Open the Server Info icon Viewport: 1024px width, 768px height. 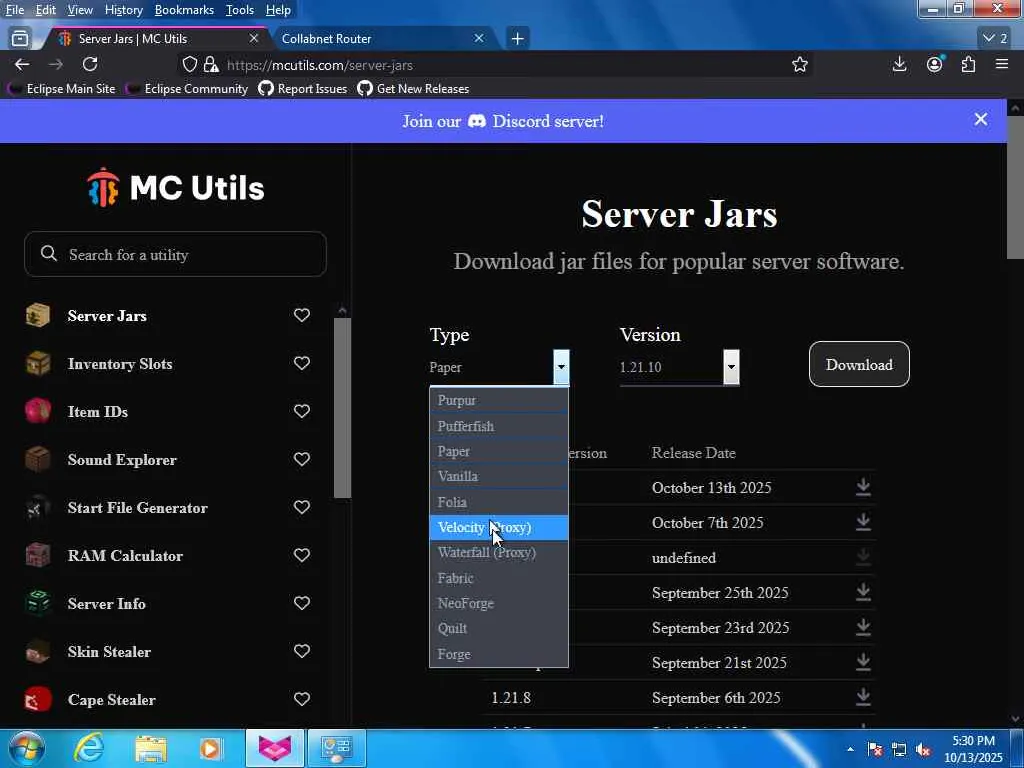(38, 603)
